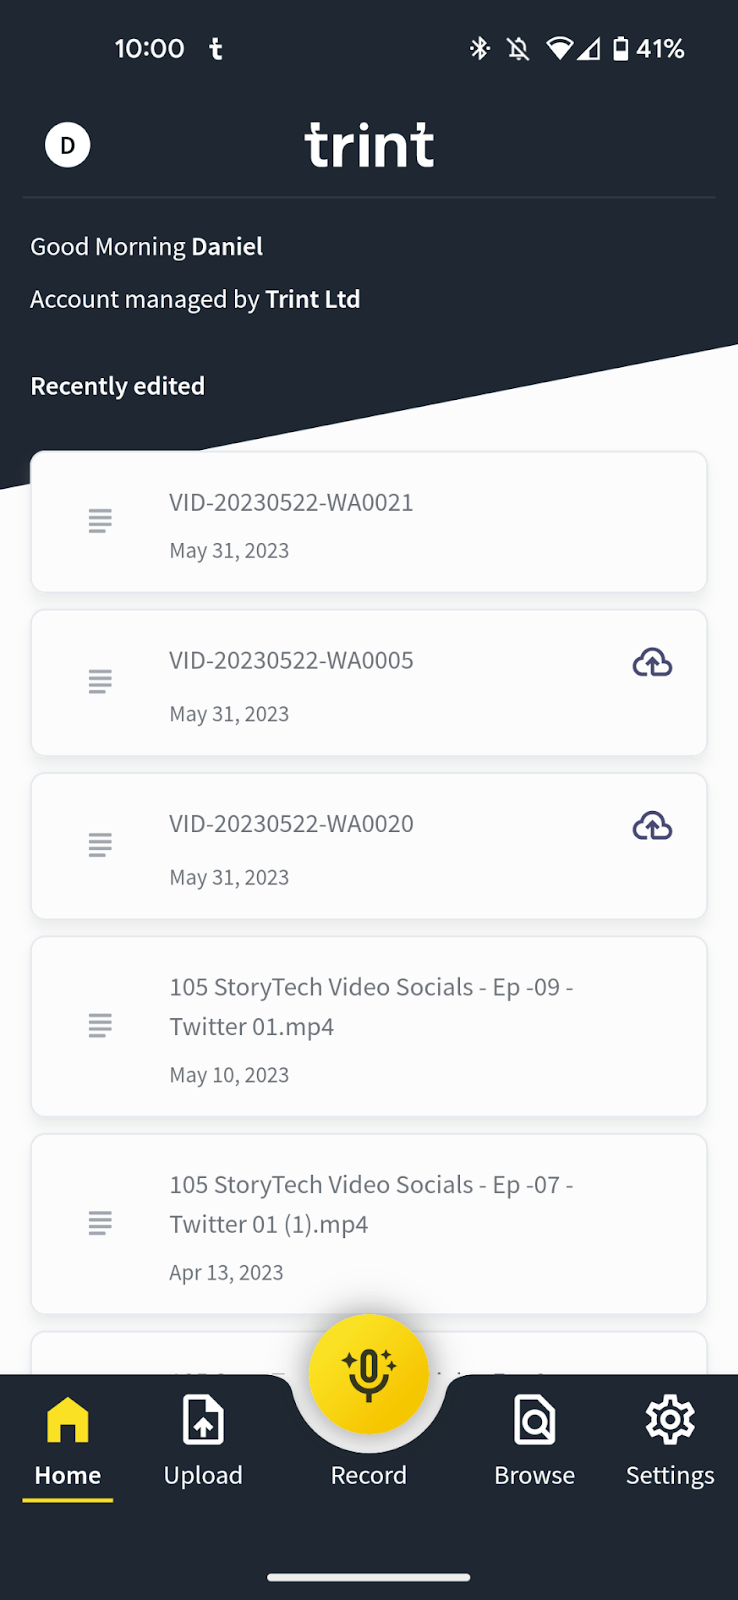The height and width of the screenshot is (1600, 738).
Task: Tap the yellow microphone Record button
Action: [x=369, y=1373]
